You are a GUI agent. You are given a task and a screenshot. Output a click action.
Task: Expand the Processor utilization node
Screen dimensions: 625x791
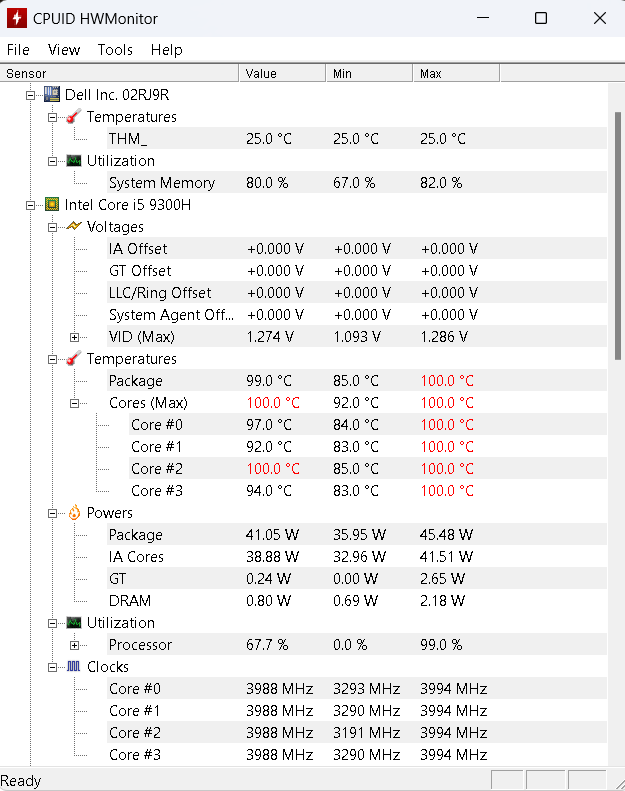pyautogui.click(x=74, y=645)
